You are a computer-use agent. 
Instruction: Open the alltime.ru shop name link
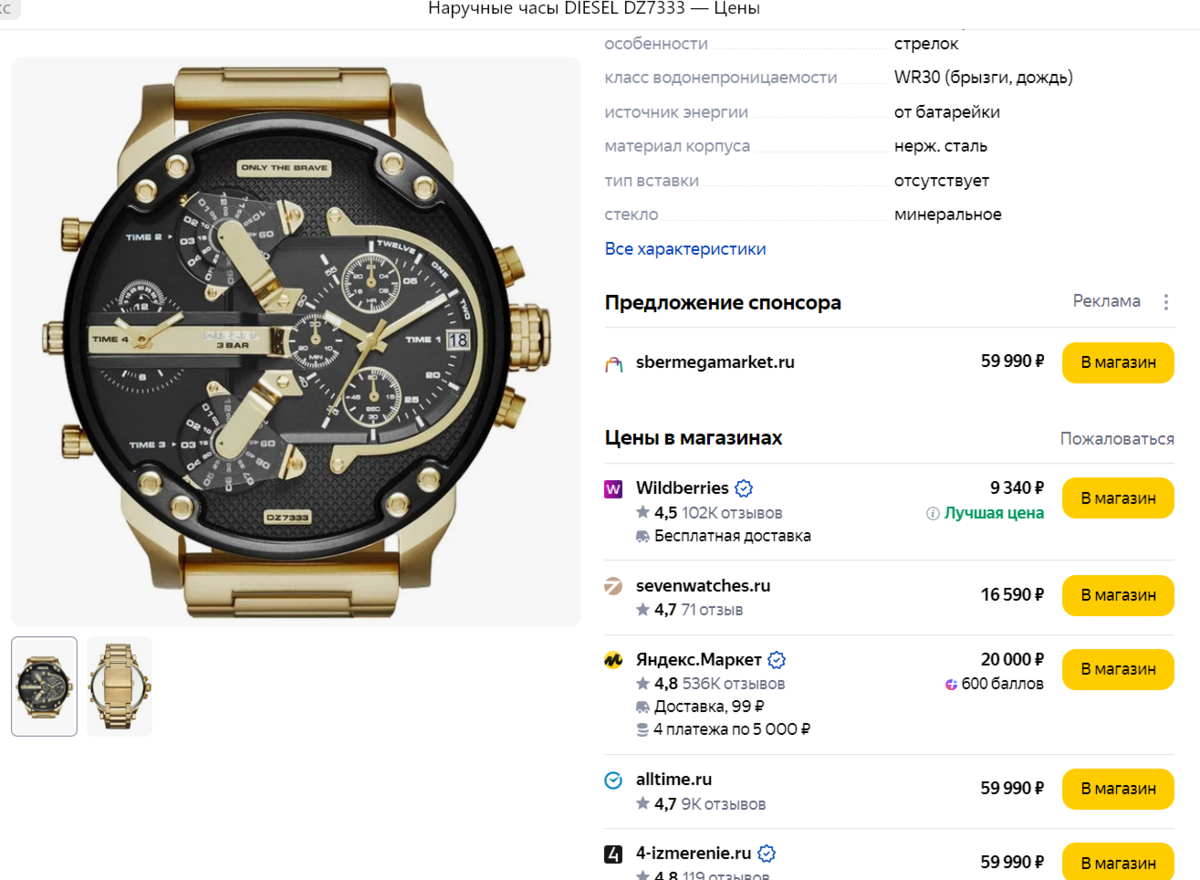[x=674, y=779]
